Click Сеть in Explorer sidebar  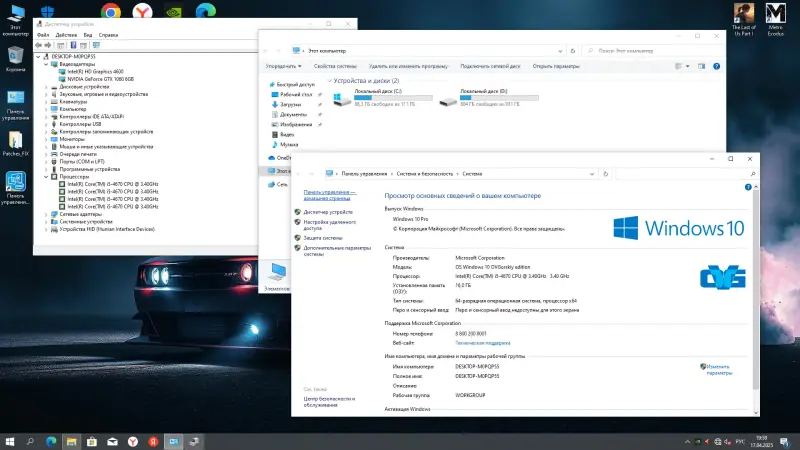282,185
